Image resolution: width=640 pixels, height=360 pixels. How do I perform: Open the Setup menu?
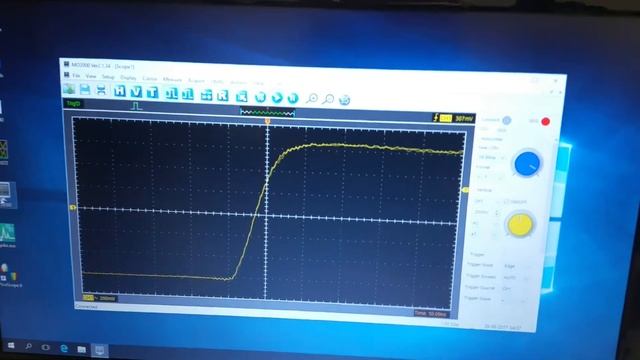[108, 77]
